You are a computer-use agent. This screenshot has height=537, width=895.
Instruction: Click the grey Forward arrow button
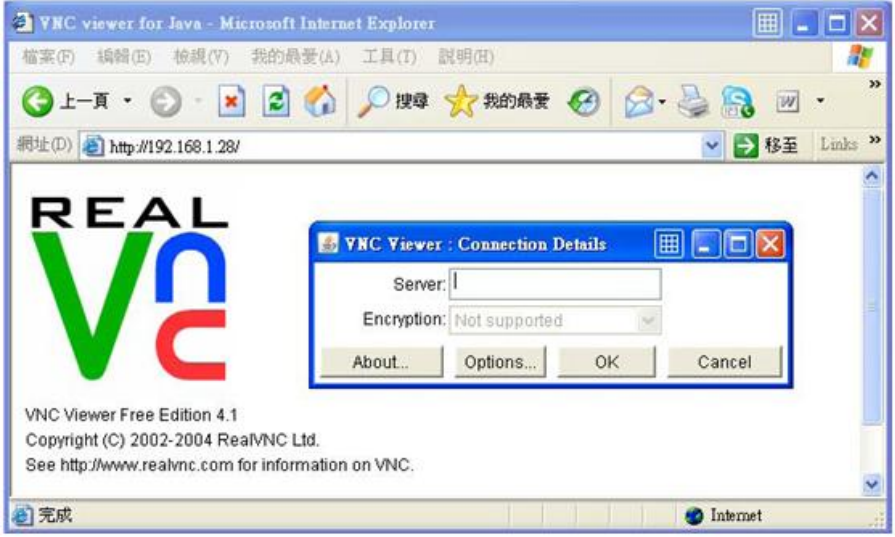click(x=166, y=102)
